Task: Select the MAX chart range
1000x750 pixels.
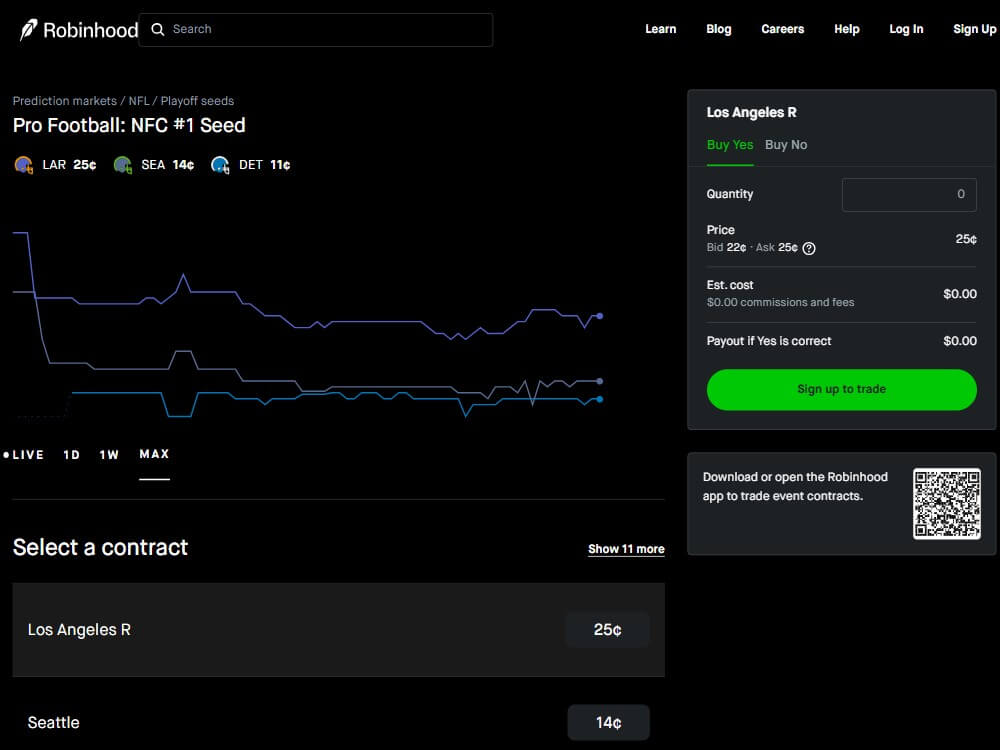Action: (x=154, y=454)
